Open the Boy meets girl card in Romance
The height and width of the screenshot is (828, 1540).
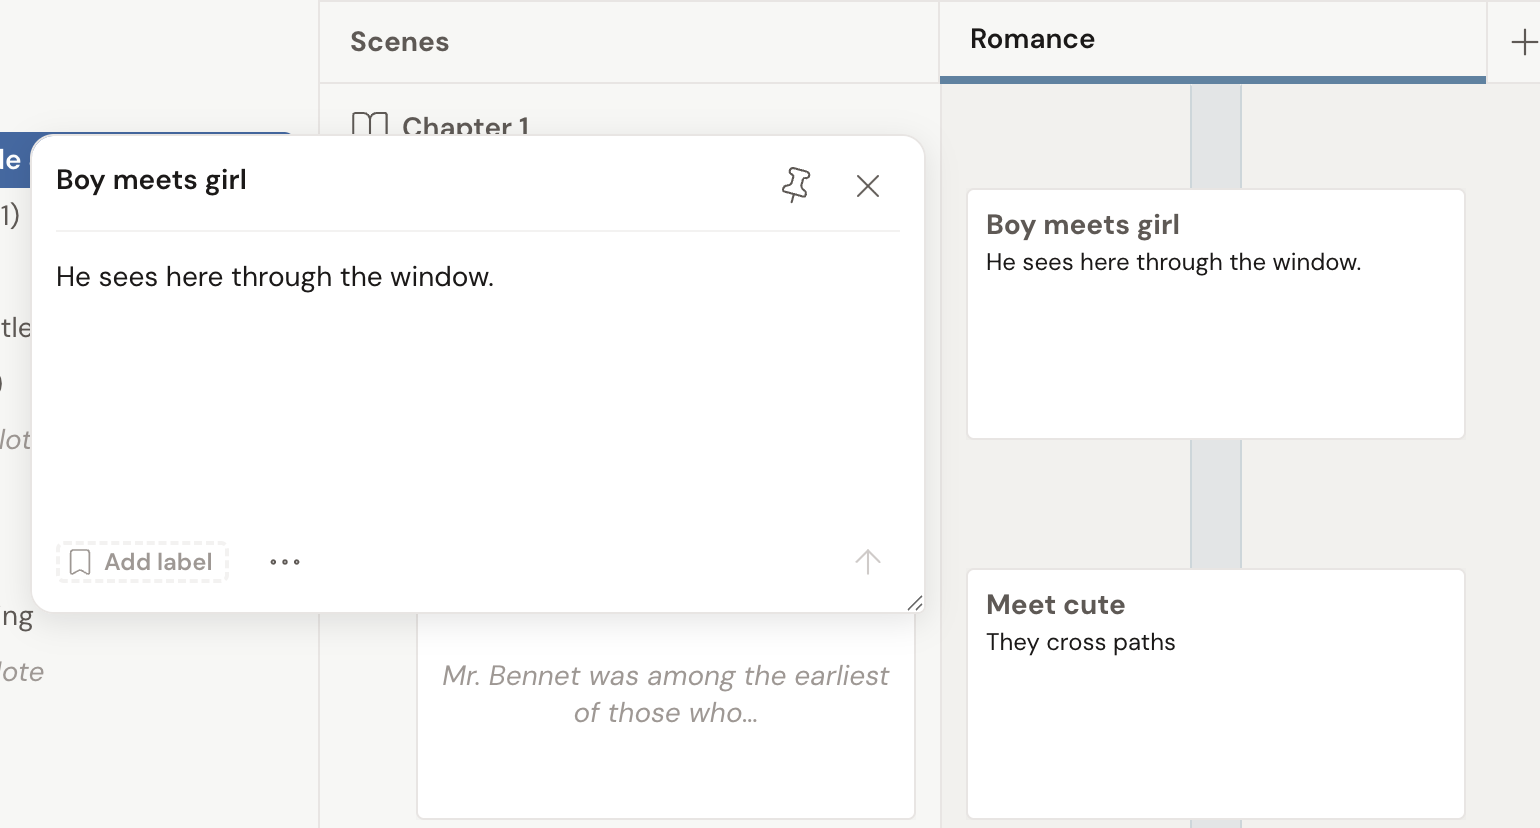[x=1216, y=314]
